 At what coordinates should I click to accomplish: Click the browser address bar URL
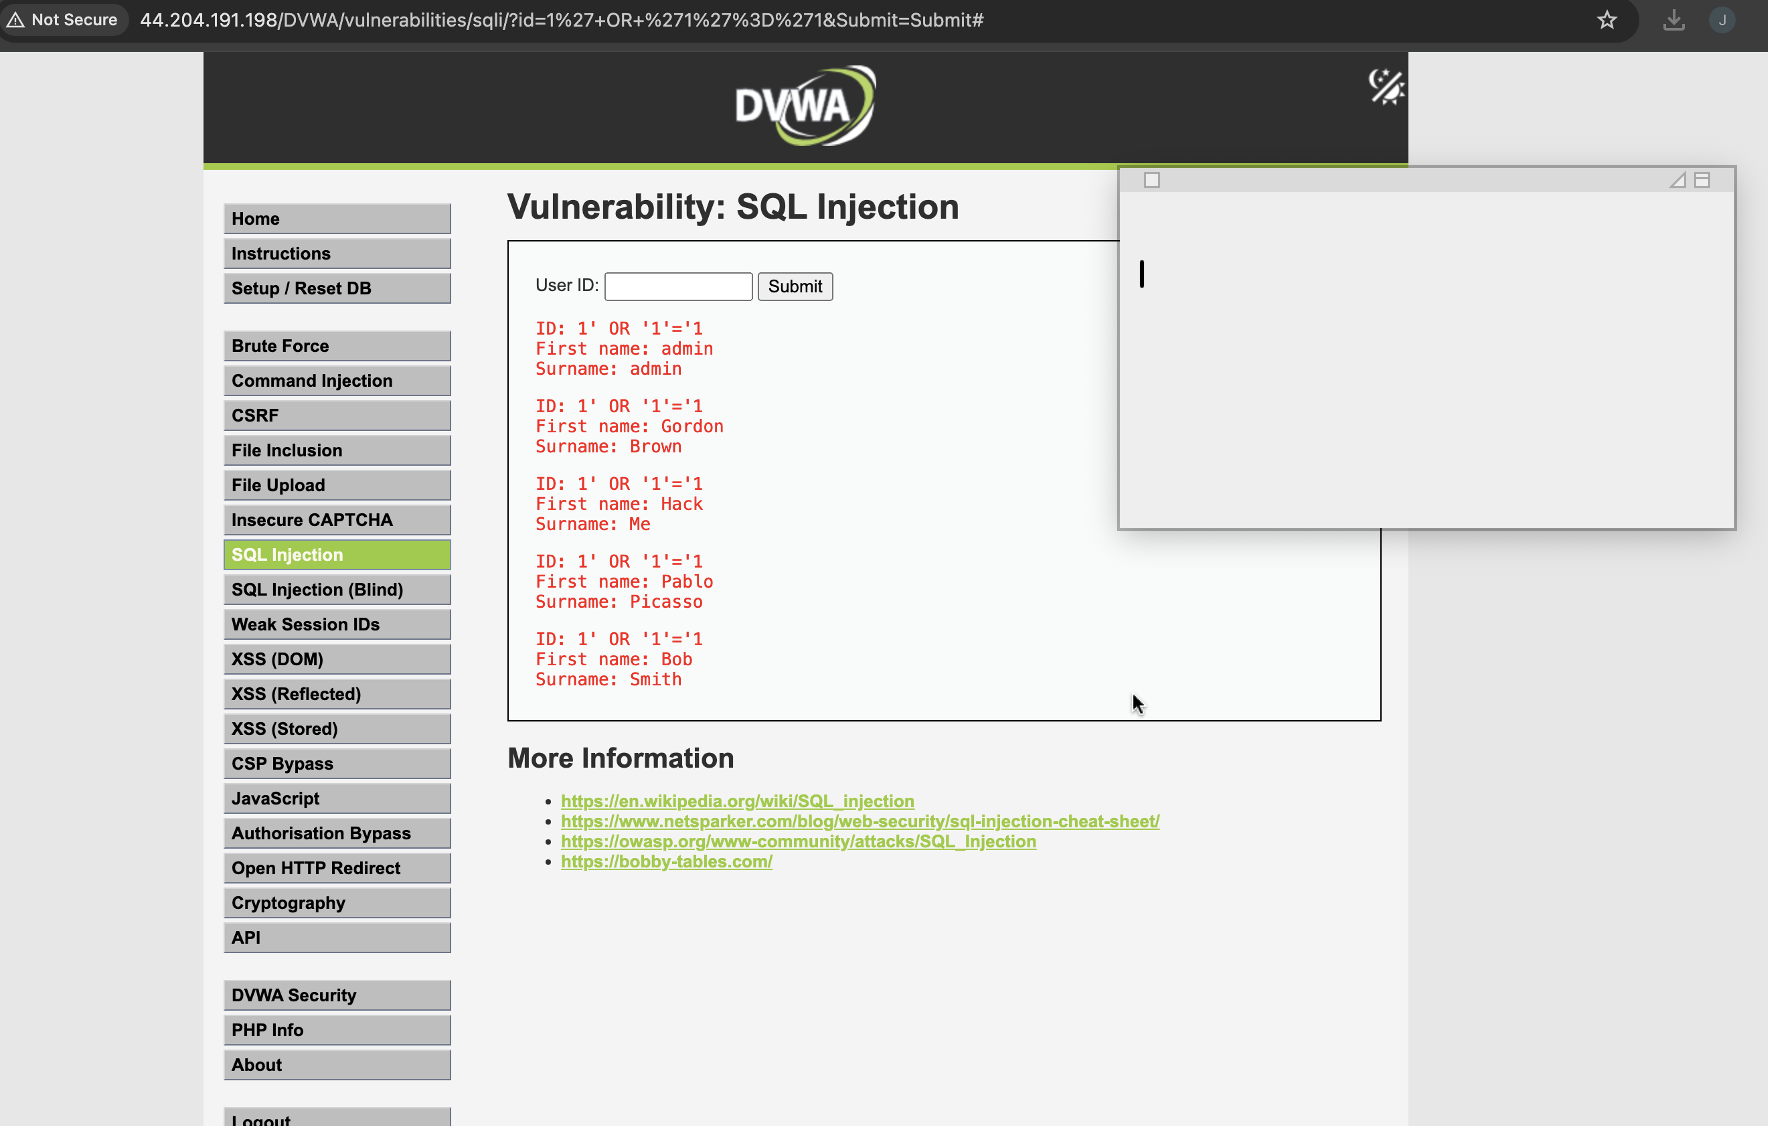(x=562, y=20)
